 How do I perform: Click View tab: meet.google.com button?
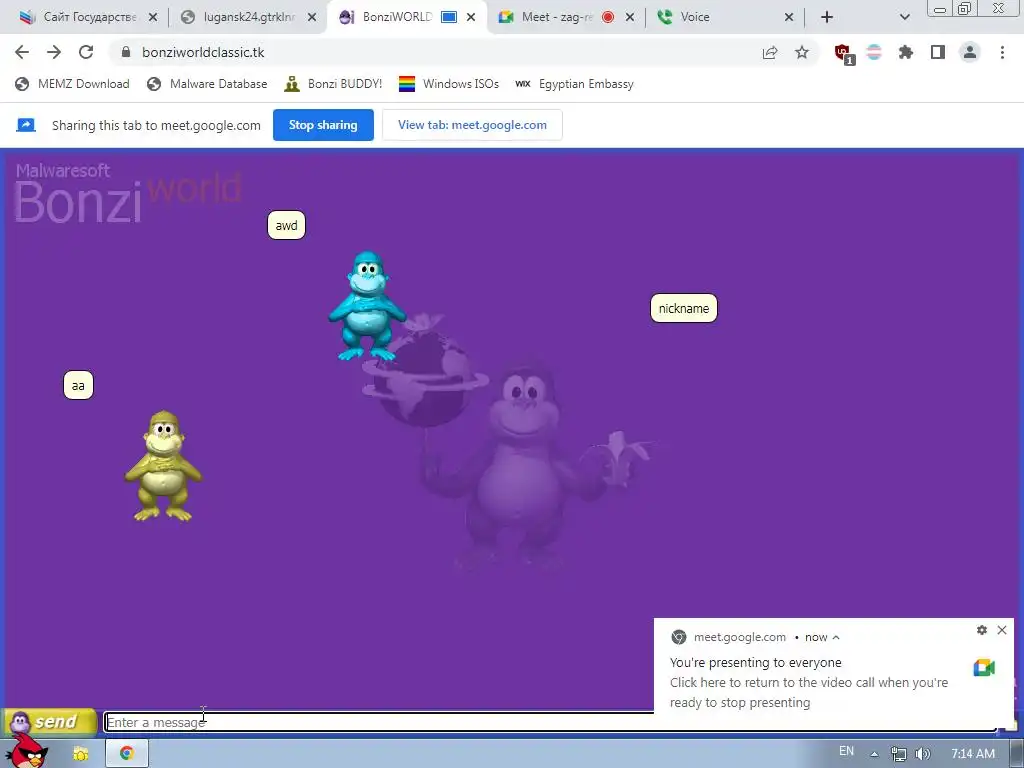coord(472,125)
